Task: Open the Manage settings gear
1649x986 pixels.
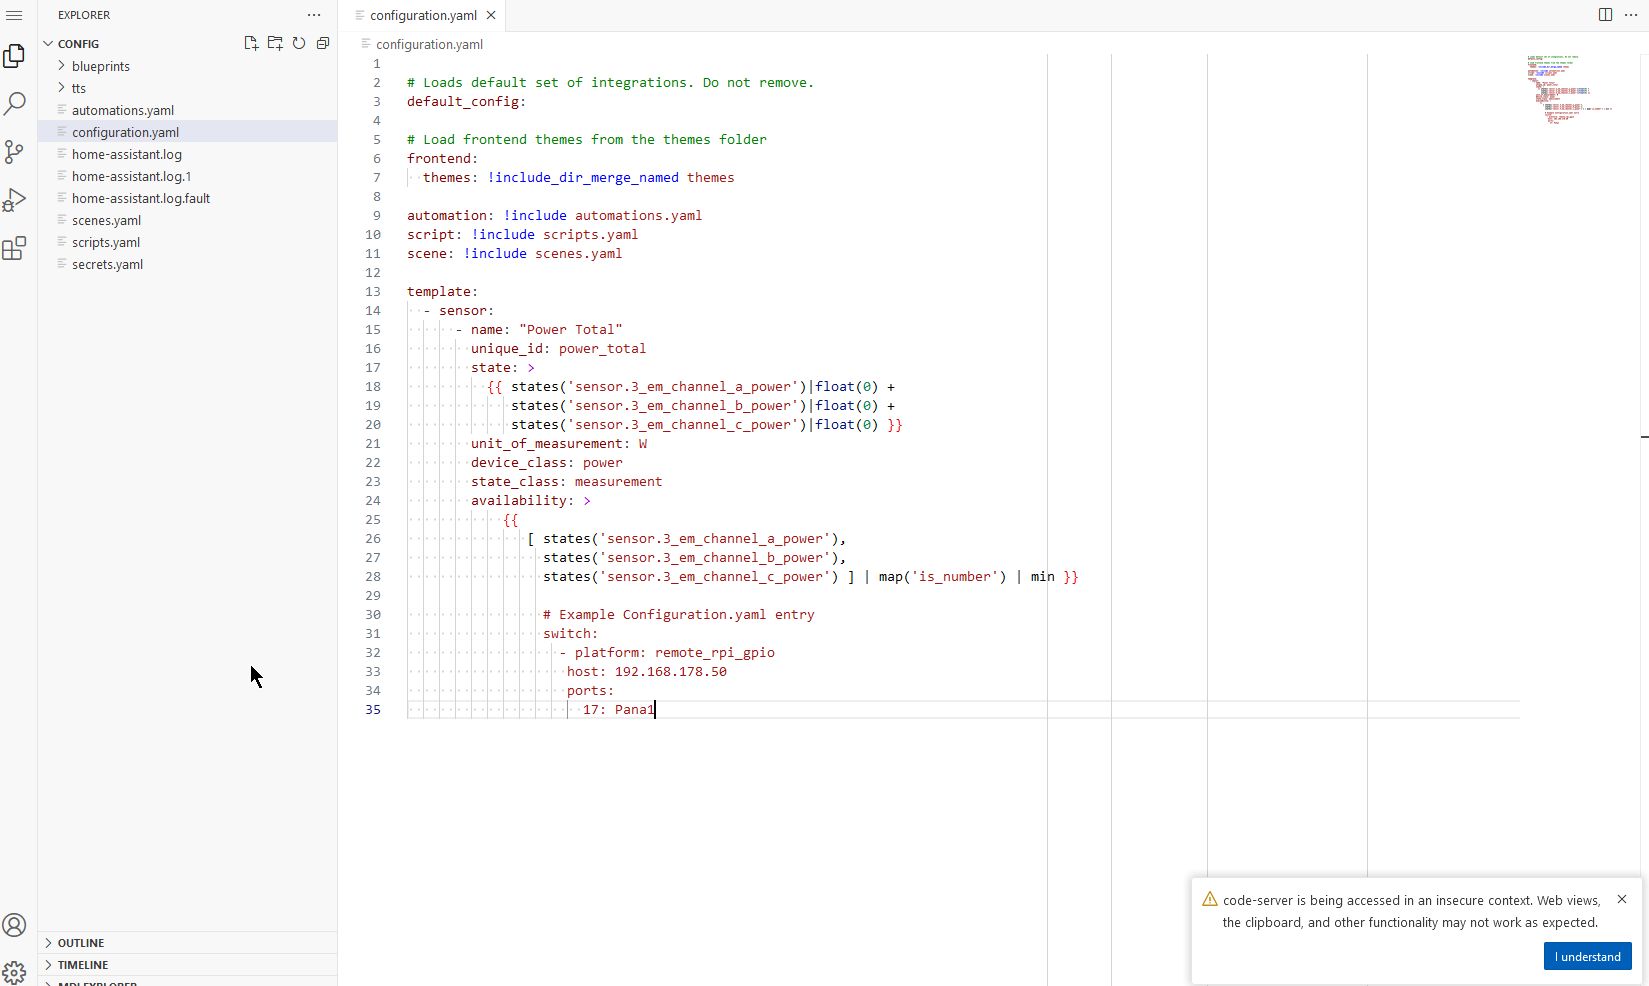Action: coord(15,971)
